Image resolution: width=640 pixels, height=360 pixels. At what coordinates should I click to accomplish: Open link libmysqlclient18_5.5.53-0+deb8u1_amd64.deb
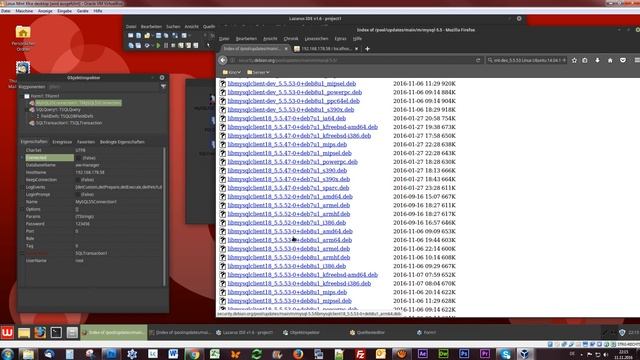[290, 231]
